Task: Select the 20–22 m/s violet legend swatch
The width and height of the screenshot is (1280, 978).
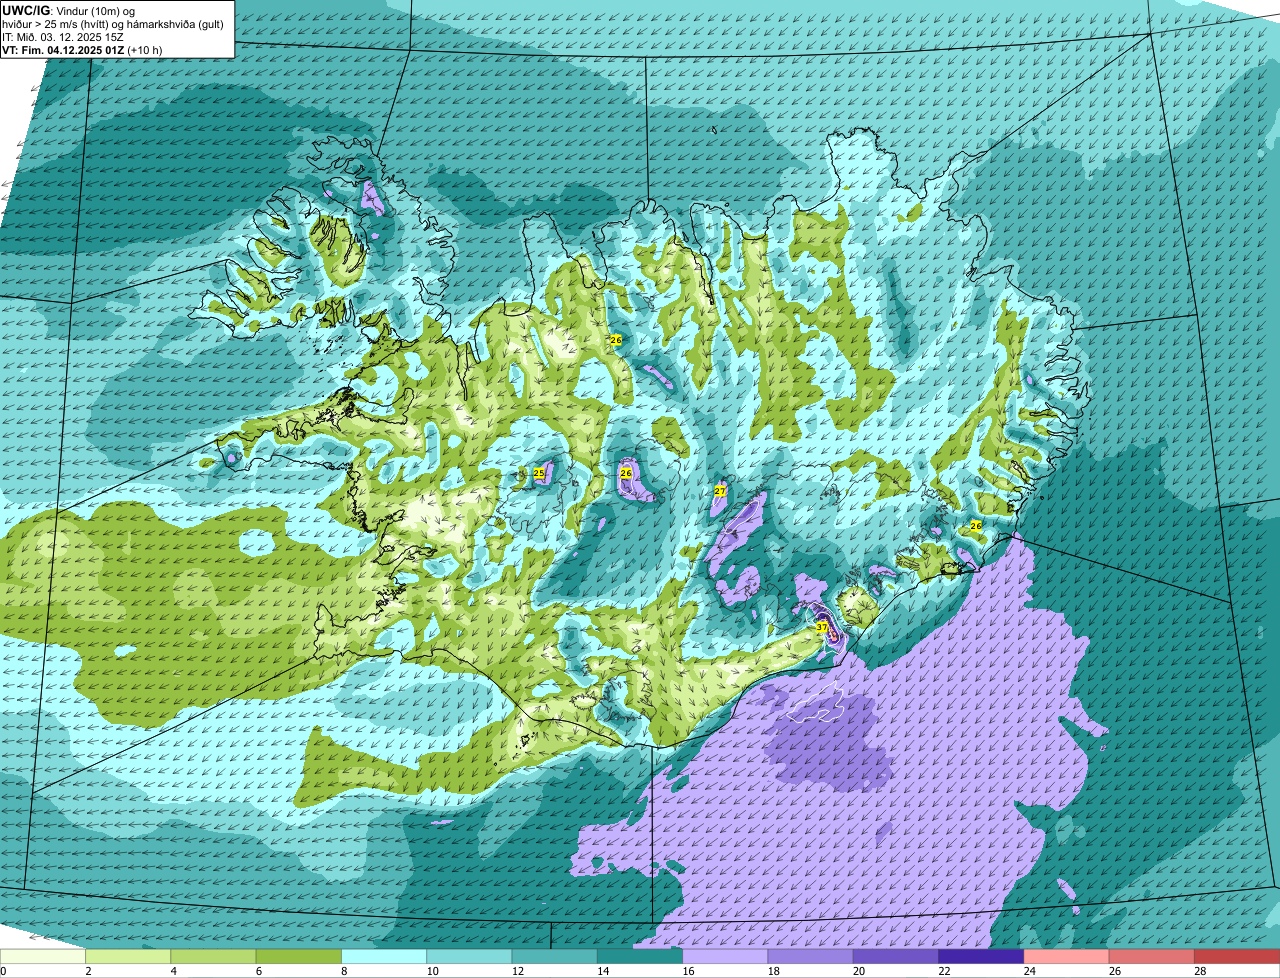Action: 896,956
